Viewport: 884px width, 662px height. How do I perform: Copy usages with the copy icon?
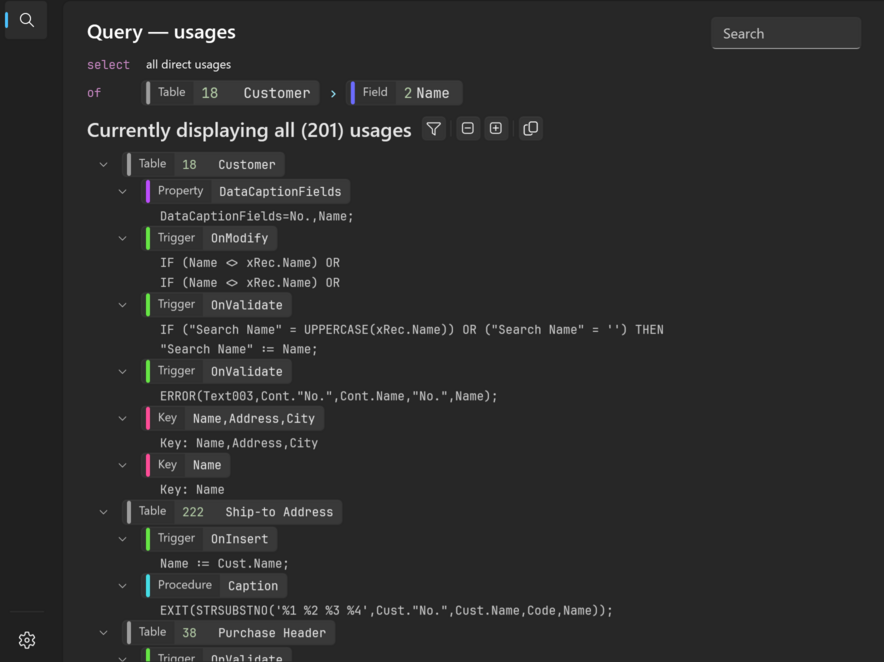tap(531, 129)
